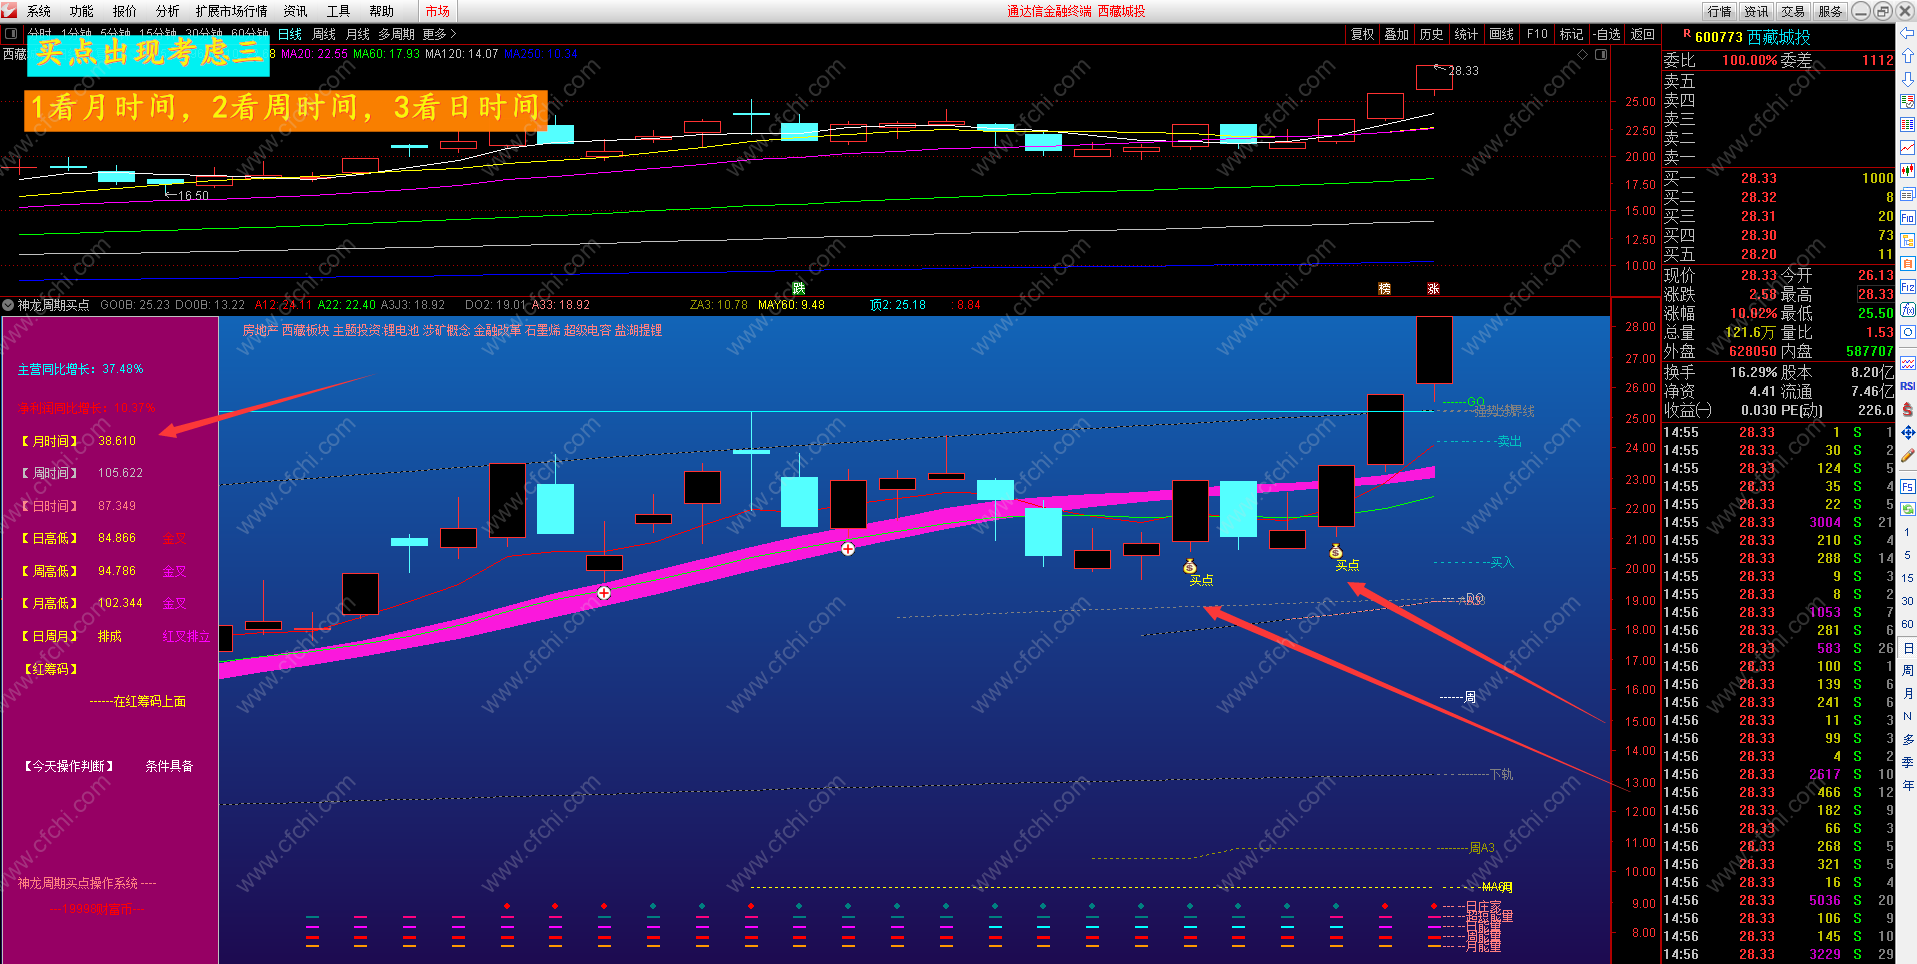Toggle the left panel icon beside period tabs

[x=10, y=34]
